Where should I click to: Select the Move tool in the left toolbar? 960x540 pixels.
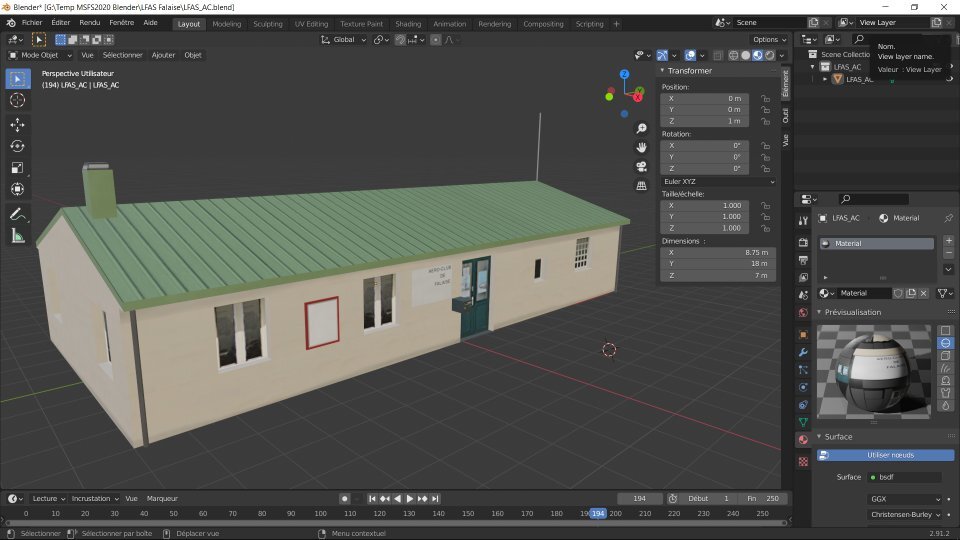[17, 125]
